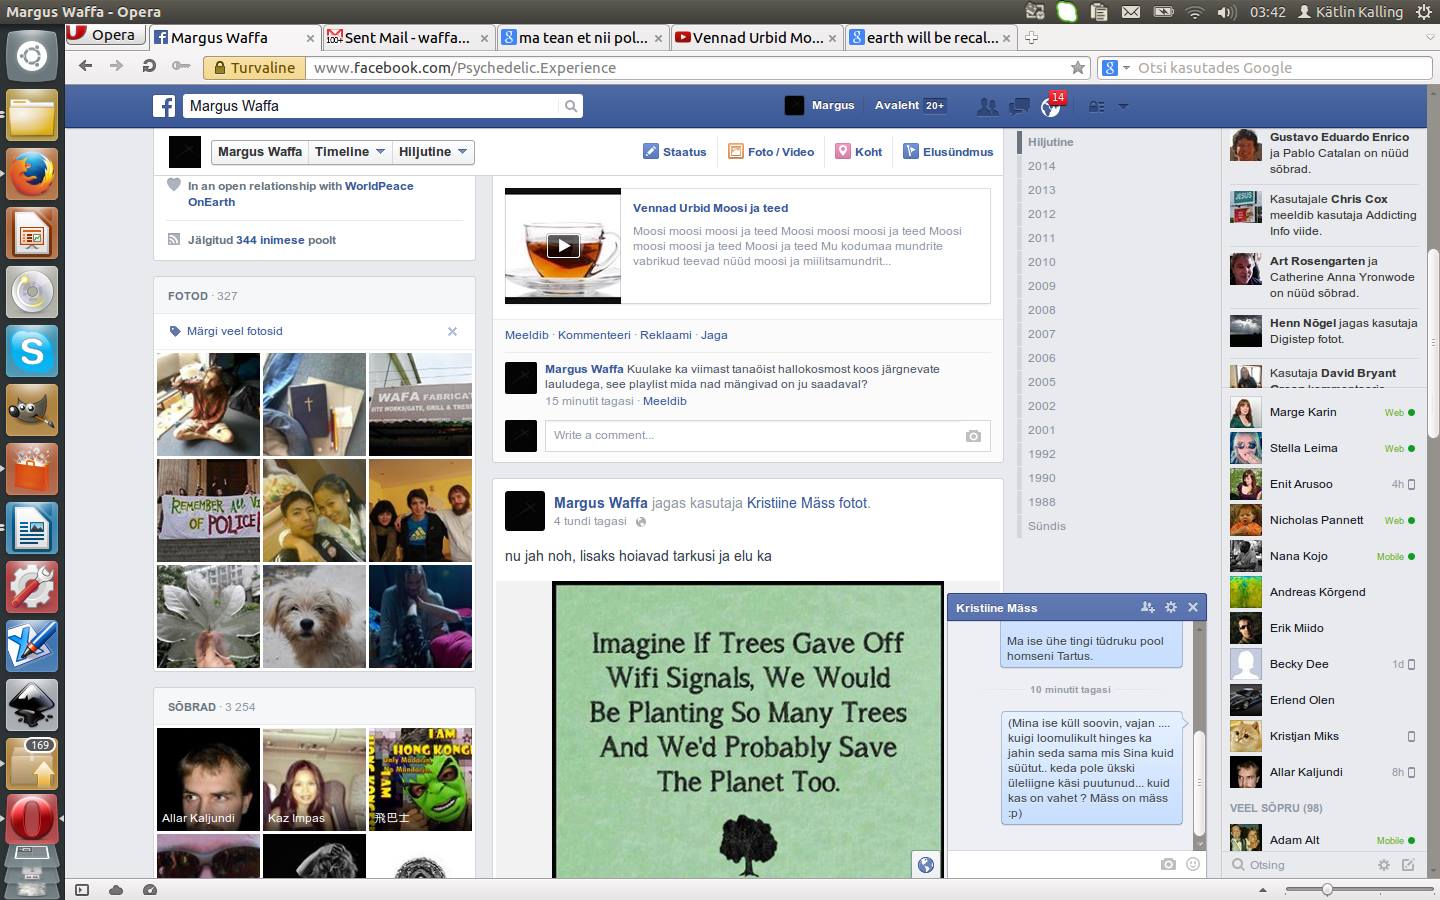The image size is (1440, 900).
Task: Open chat sidebar settings gear at bottom
Action: [x=1384, y=865]
